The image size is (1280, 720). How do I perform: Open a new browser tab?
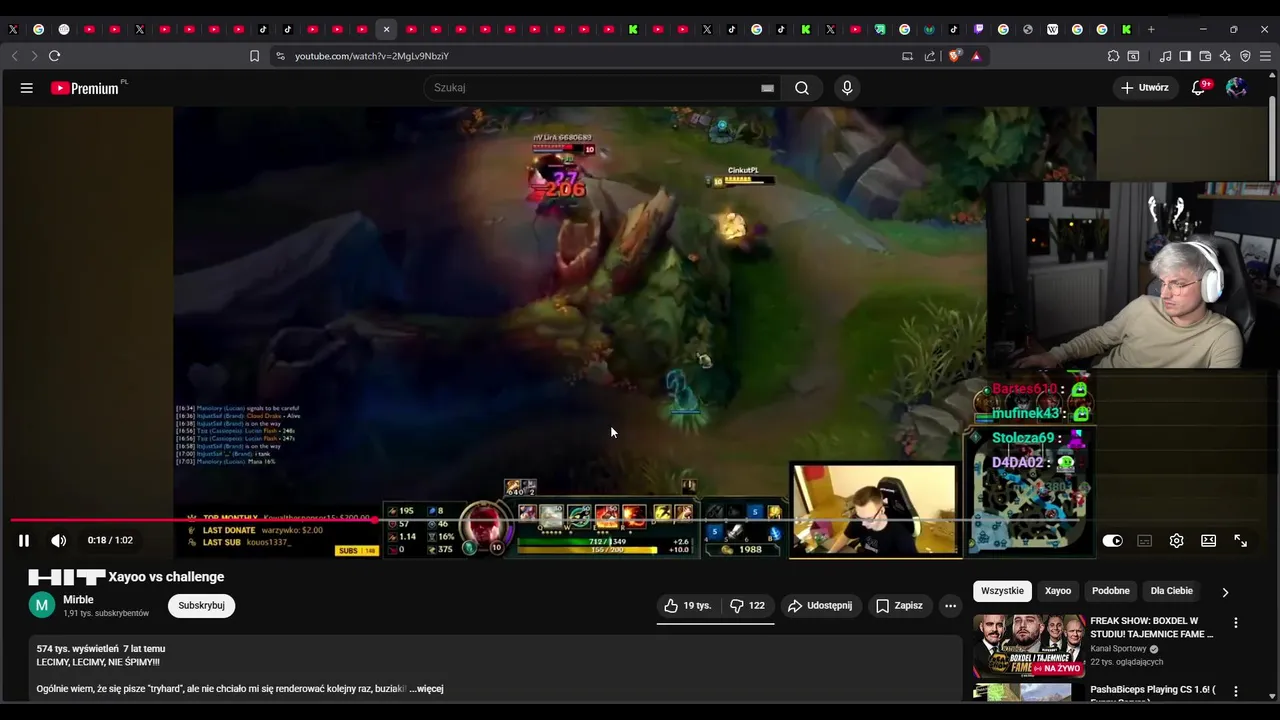1151,29
